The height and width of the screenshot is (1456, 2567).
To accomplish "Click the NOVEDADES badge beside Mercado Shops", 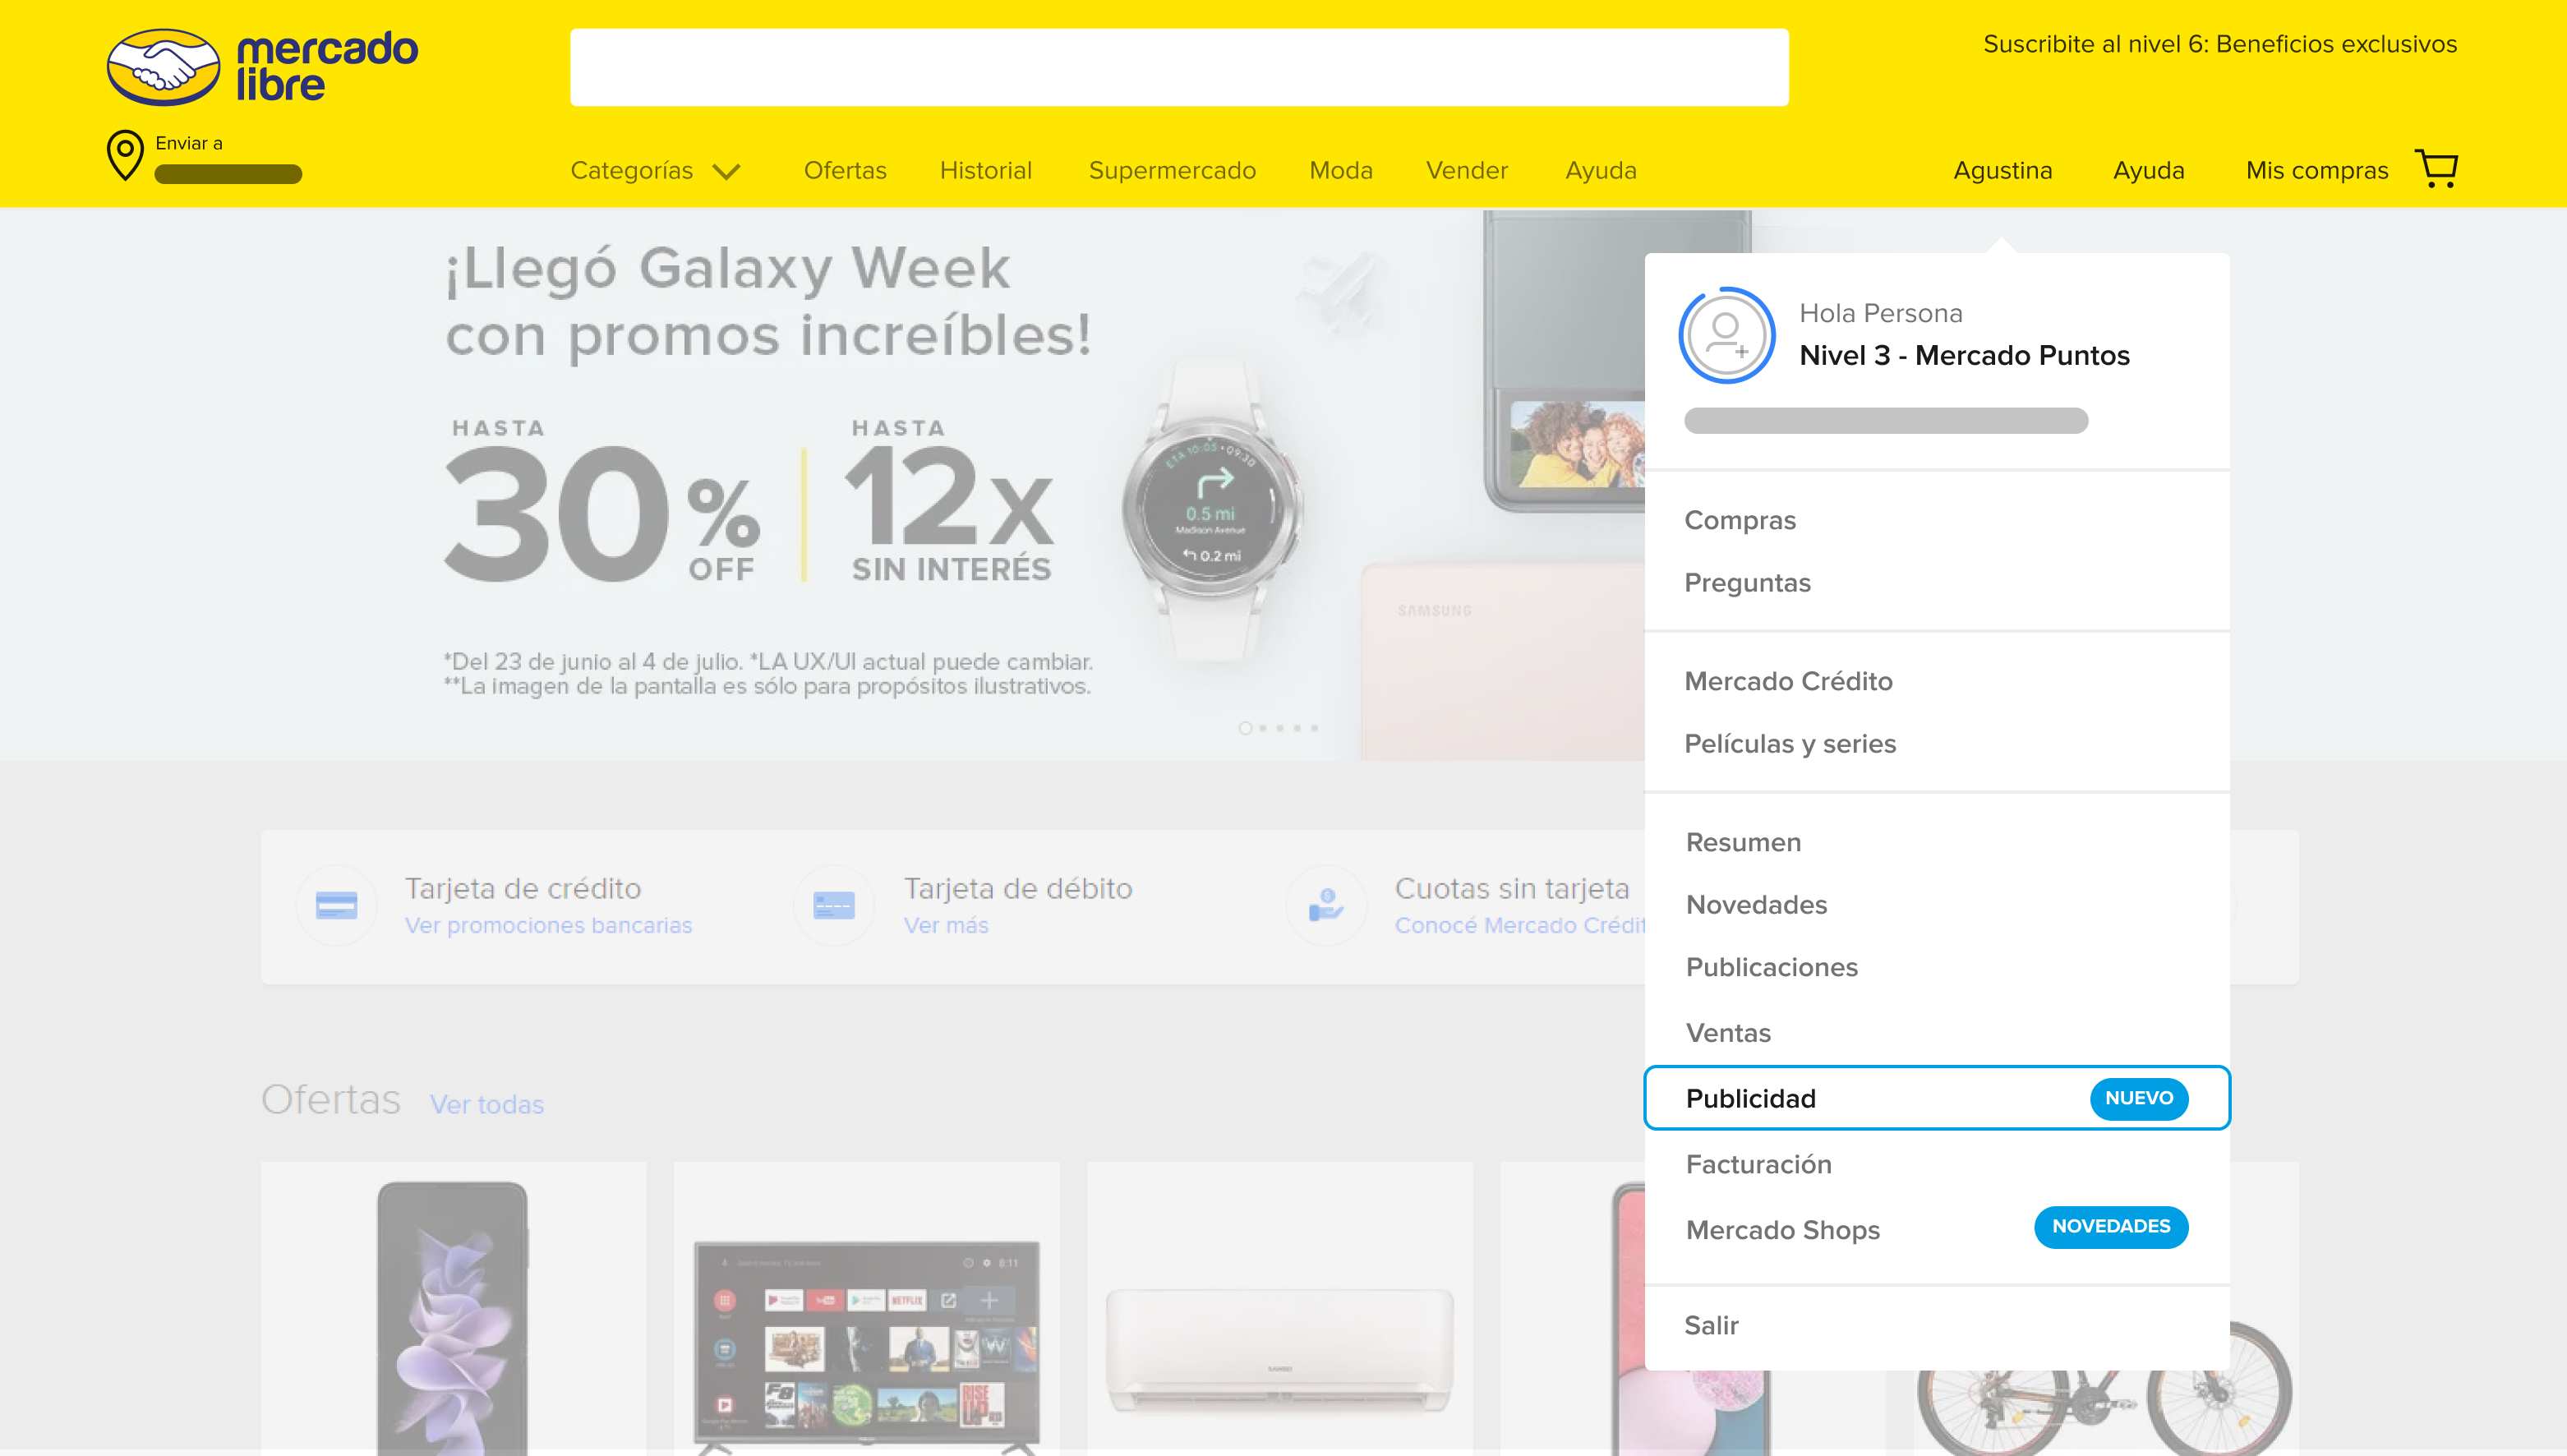I will tap(2111, 1227).
